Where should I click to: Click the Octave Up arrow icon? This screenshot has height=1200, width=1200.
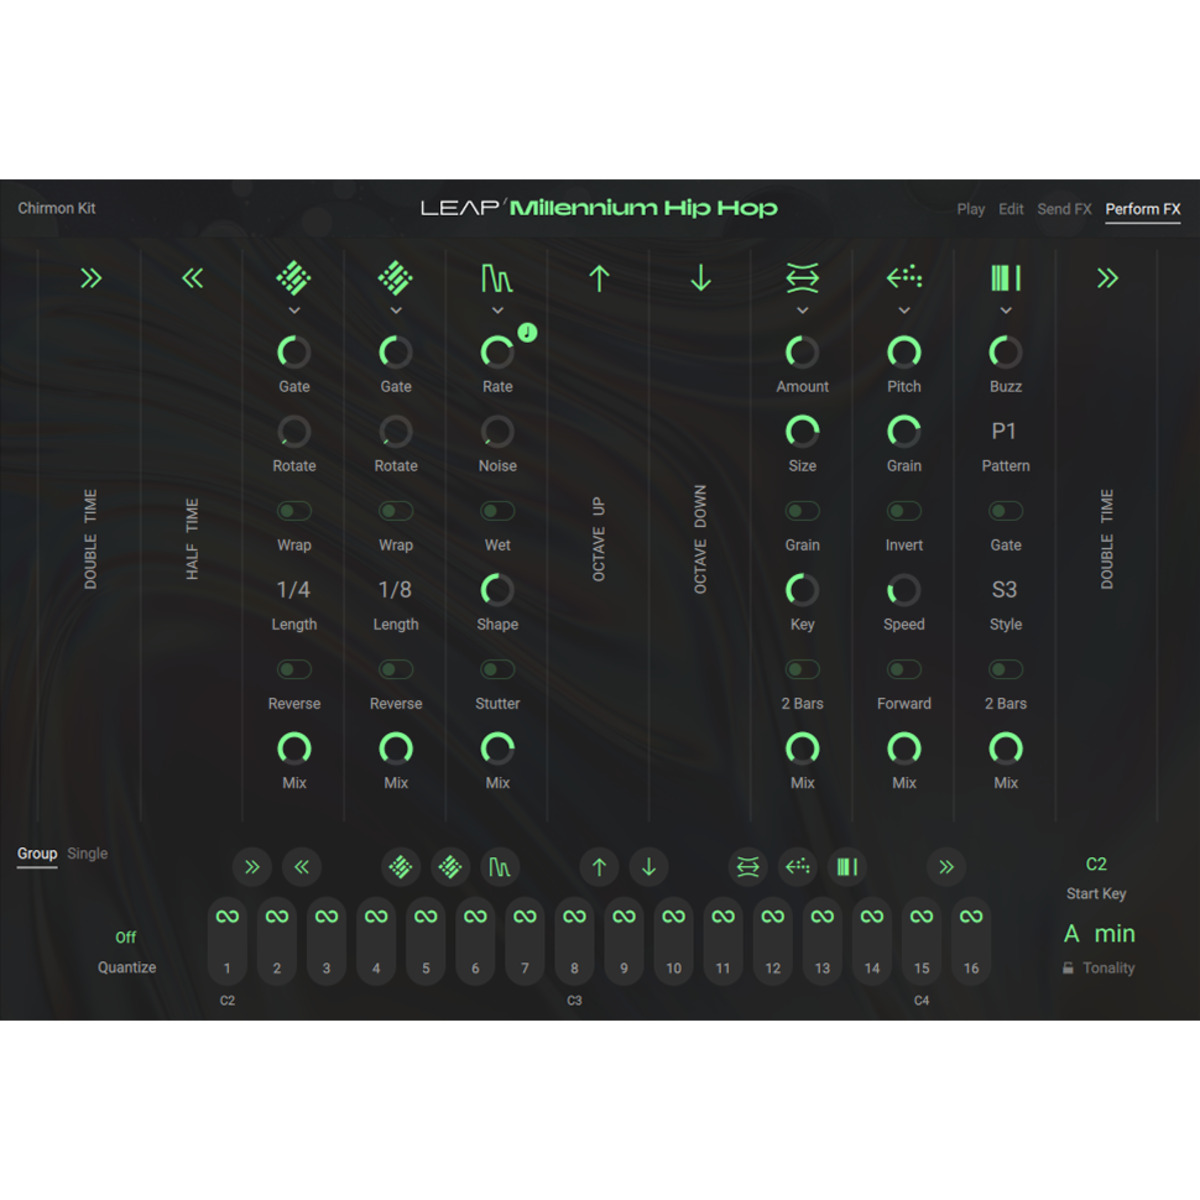[599, 278]
